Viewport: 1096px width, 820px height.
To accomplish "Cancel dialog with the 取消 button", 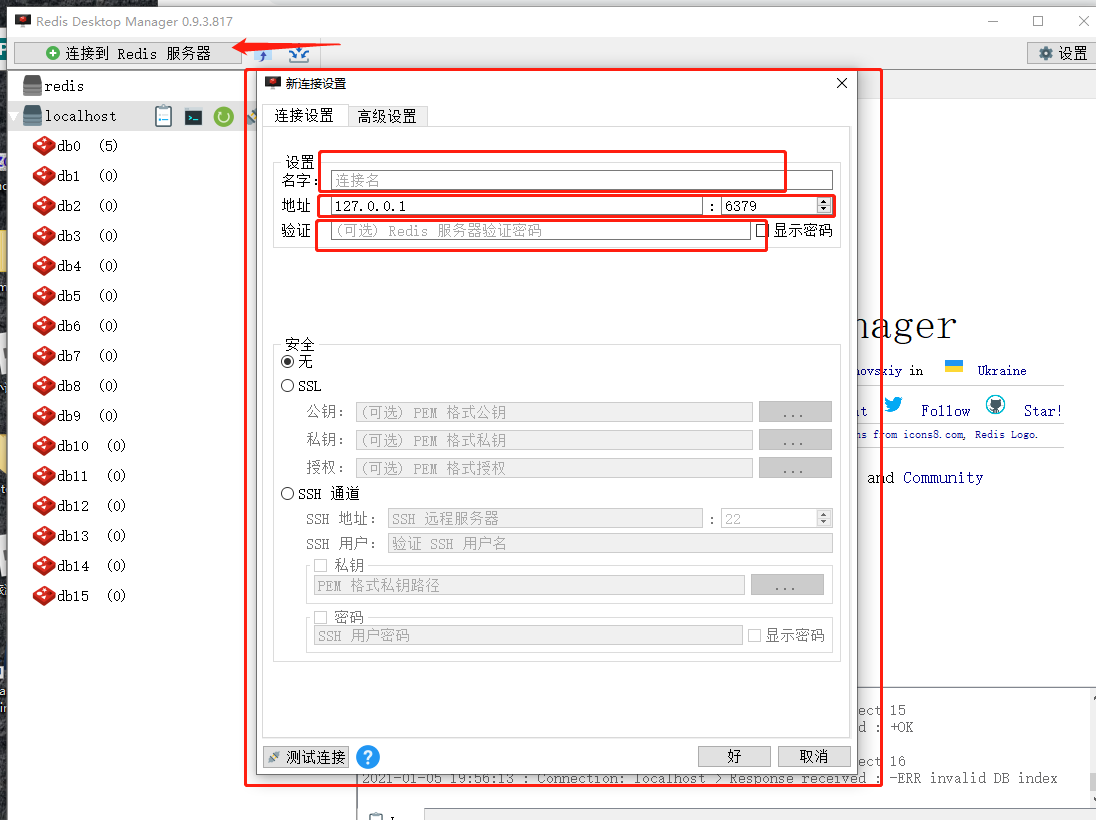I will 814,756.
